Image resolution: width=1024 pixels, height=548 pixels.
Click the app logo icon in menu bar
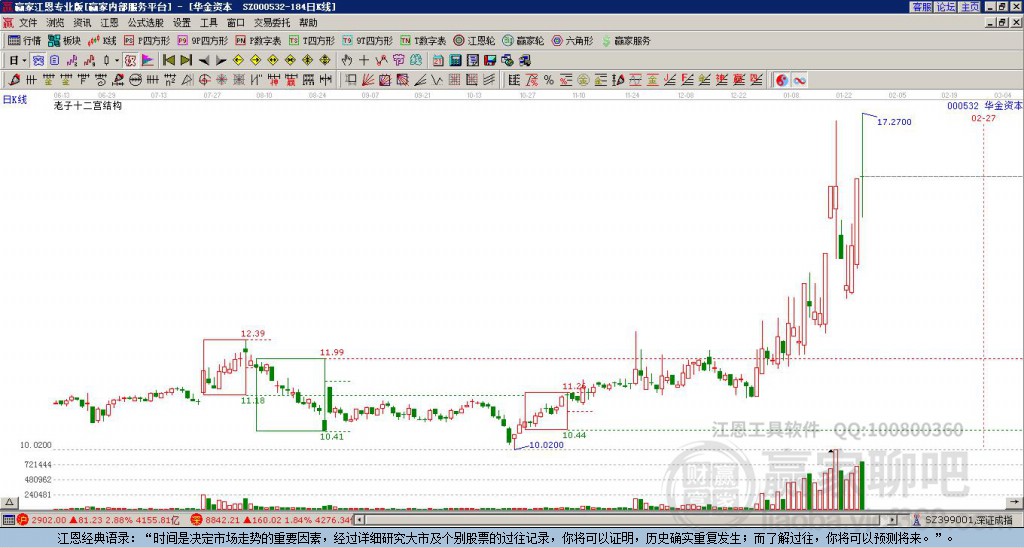[8, 23]
